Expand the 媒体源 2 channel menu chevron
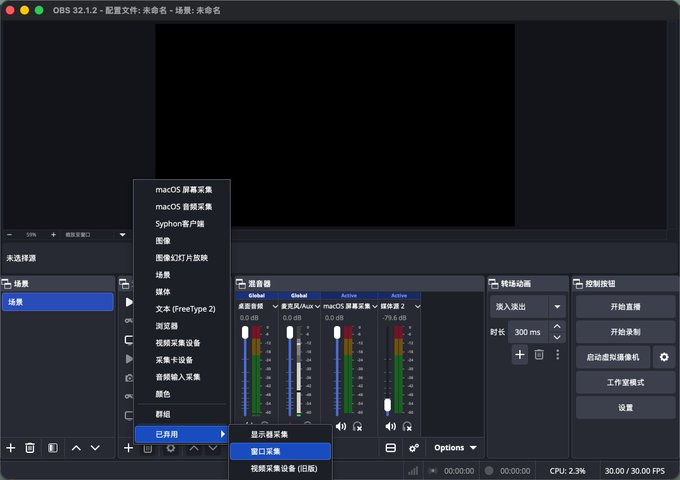Image resolution: width=680 pixels, height=480 pixels. pyautogui.click(x=417, y=307)
